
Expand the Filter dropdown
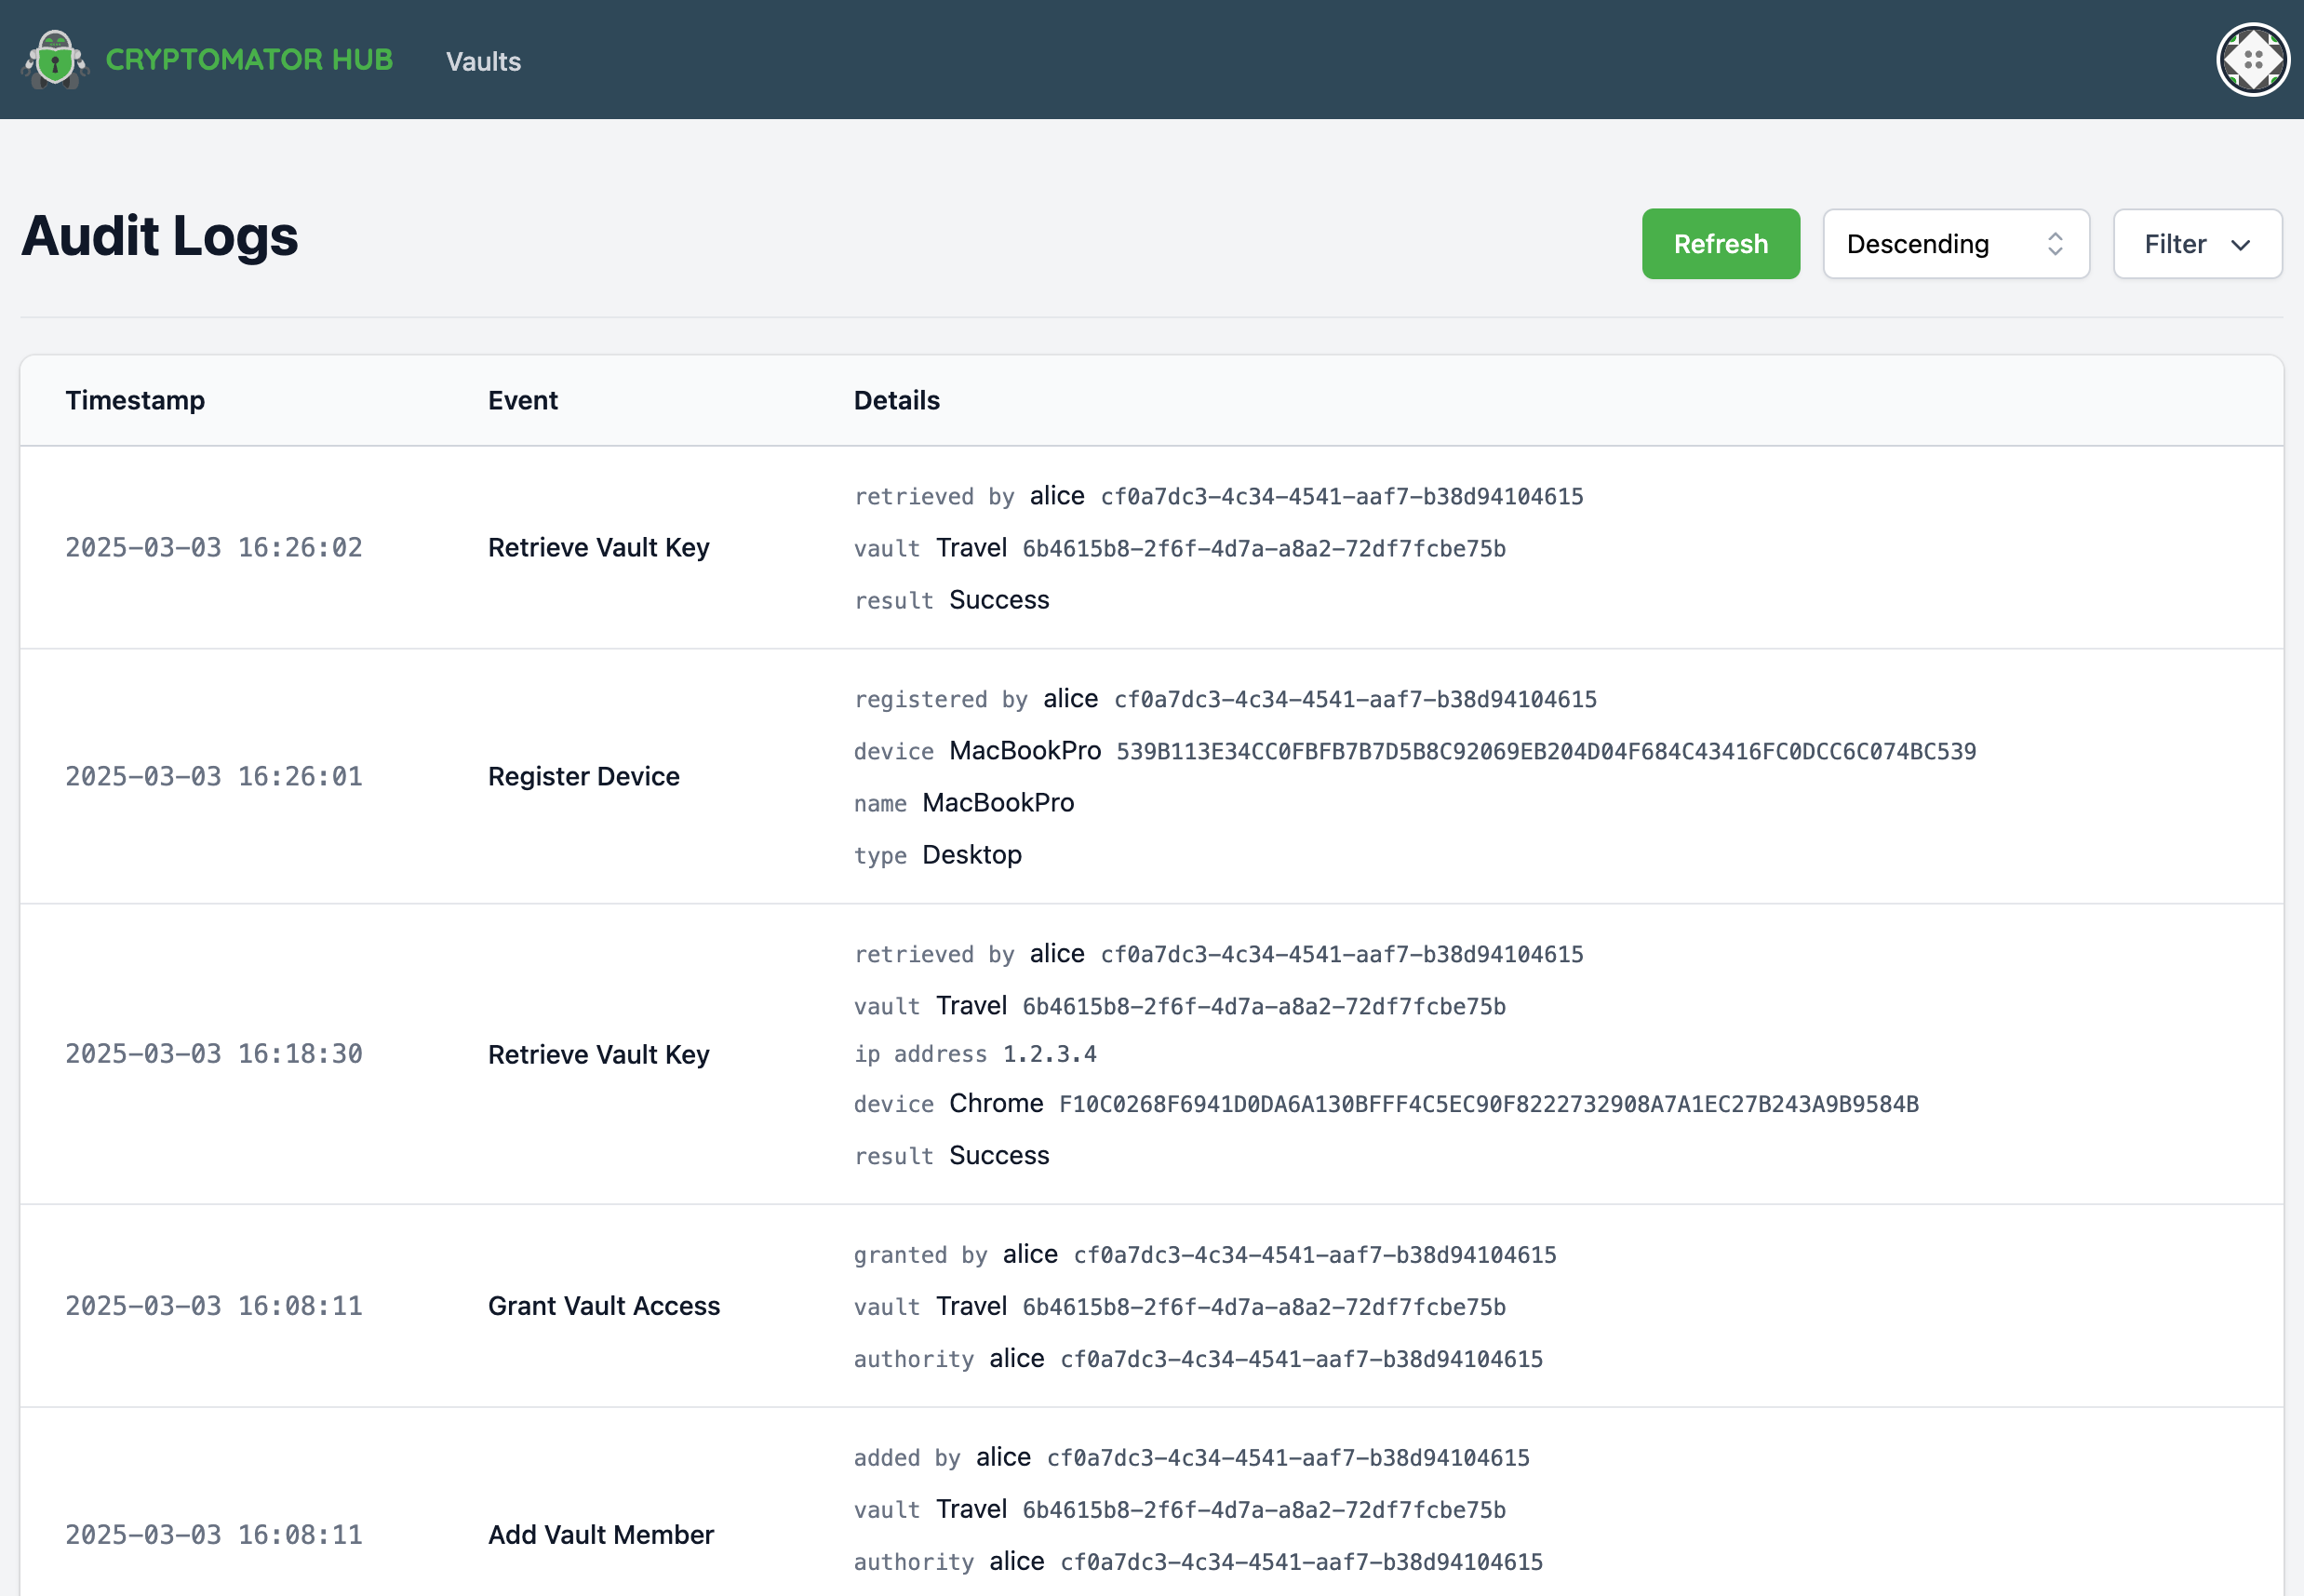2197,244
